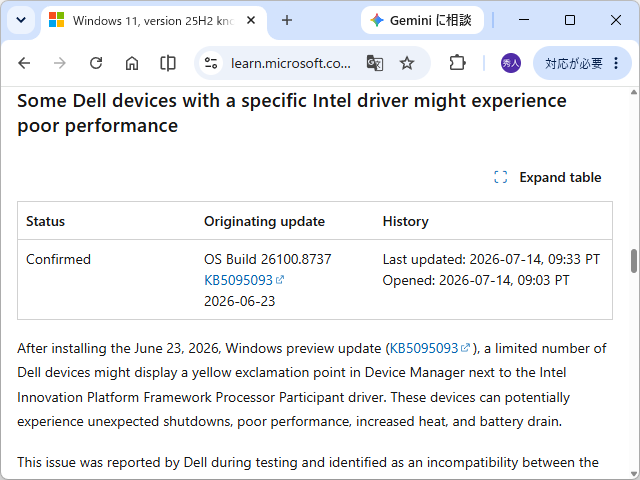Click the learn.microsoft.com address field
Image resolution: width=640 pixels, height=480 pixels.
click(291, 63)
